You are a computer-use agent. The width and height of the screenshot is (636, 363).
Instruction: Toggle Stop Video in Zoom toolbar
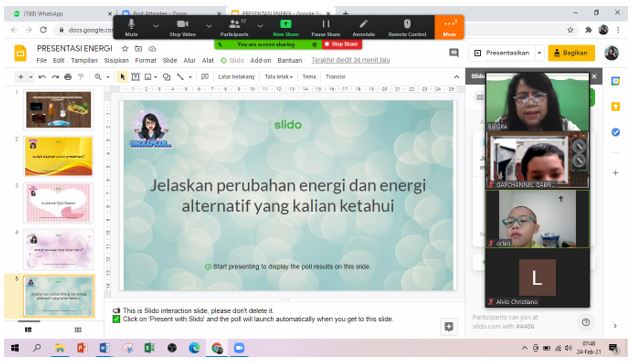click(183, 27)
